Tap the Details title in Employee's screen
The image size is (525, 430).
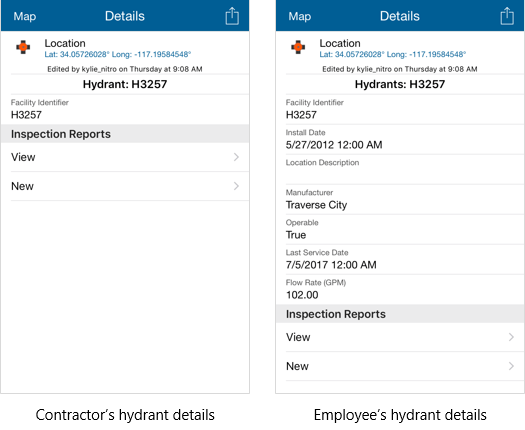click(x=399, y=16)
